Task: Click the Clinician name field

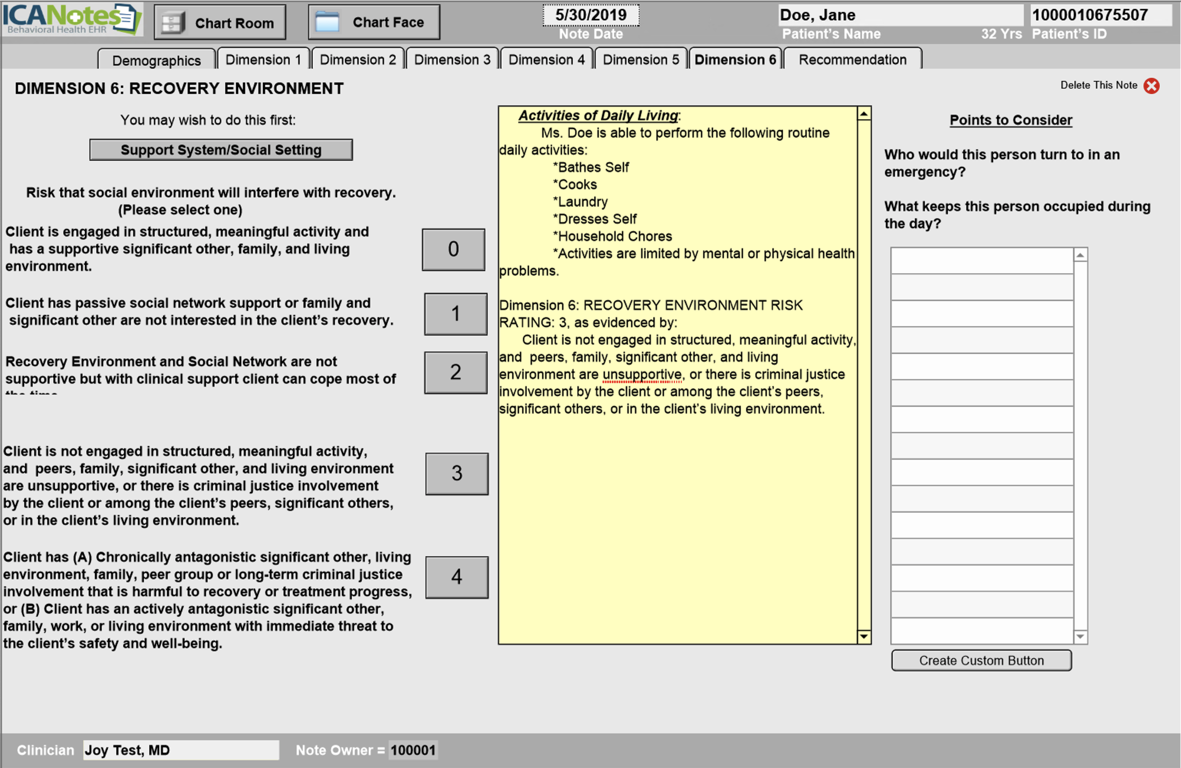Action: coord(180,750)
